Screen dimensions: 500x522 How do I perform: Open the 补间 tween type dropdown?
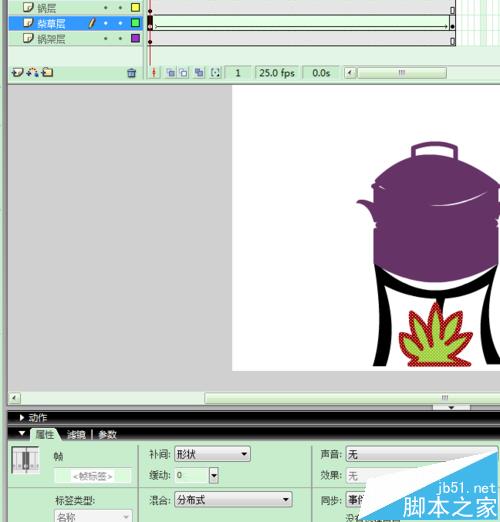(x=212, y=454)
